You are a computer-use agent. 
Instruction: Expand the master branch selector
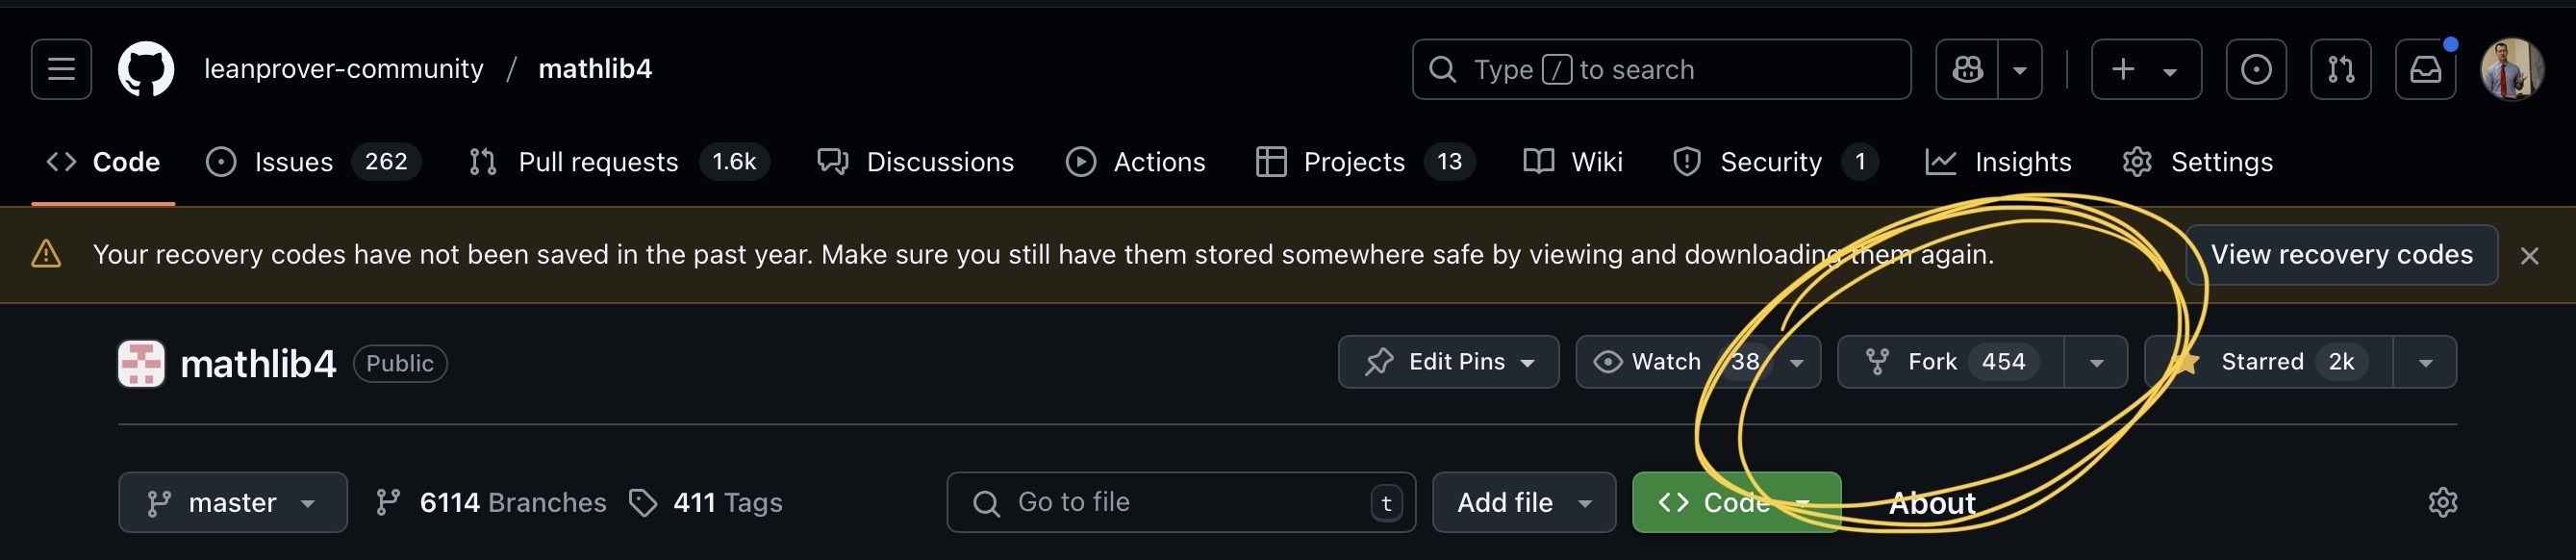pyautogui.click(x=232, y=502)
